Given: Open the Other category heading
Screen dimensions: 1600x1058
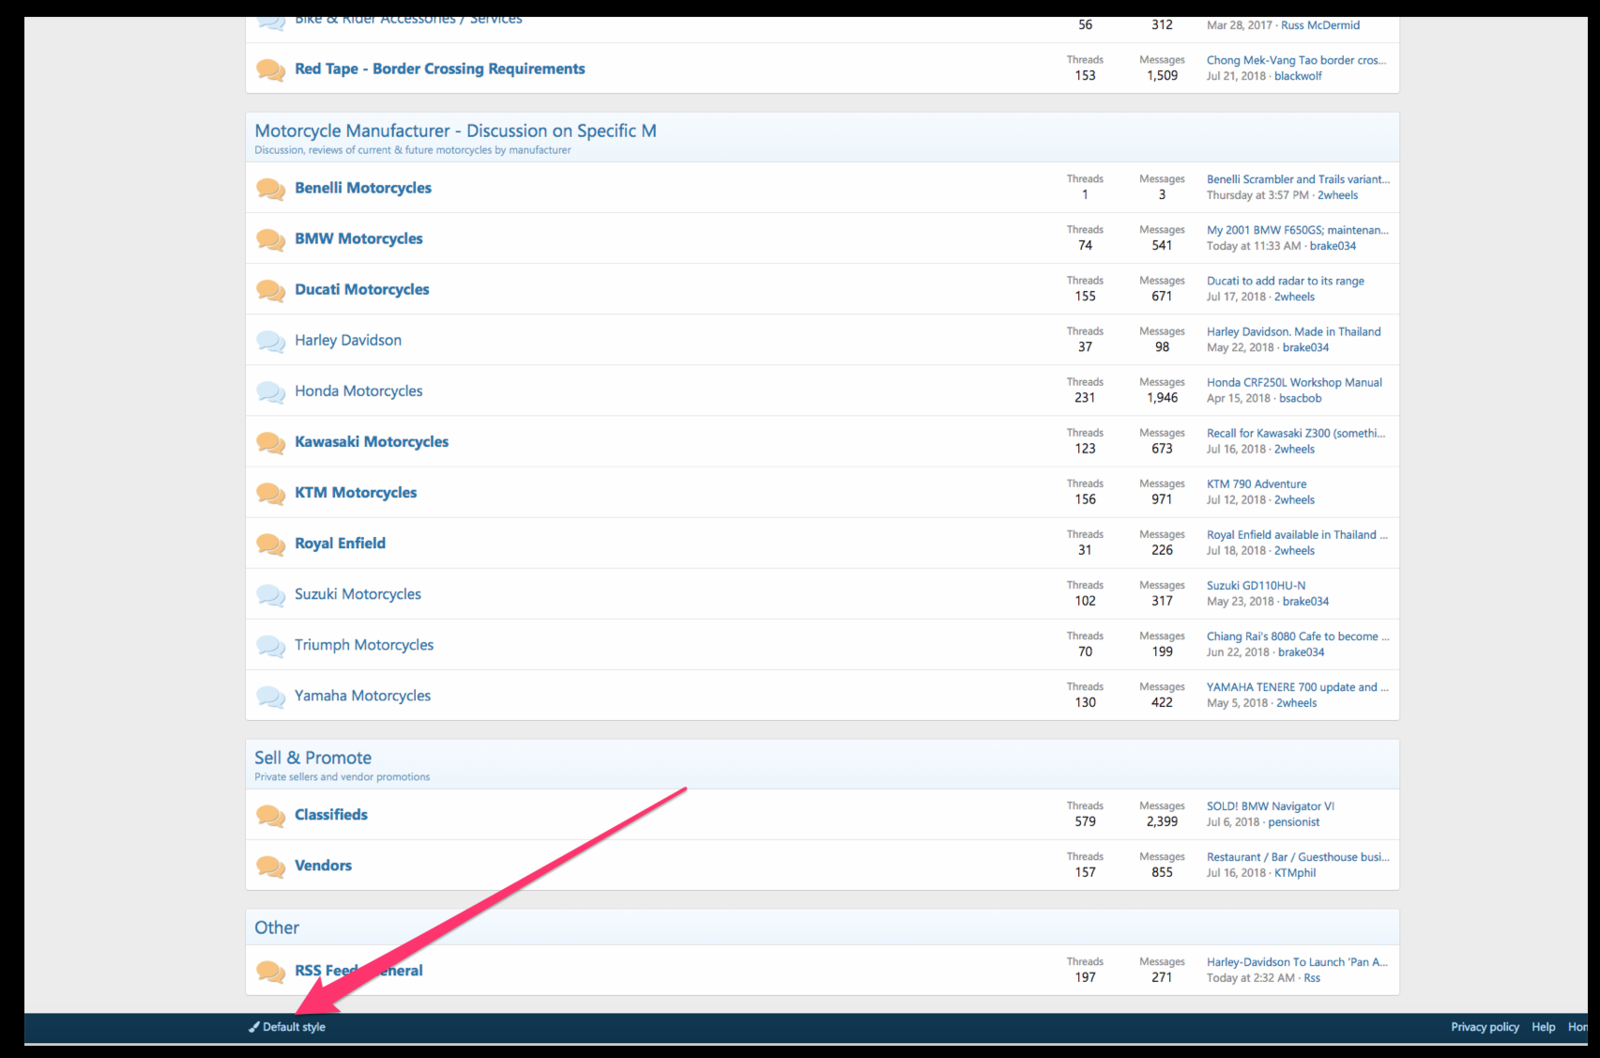Looking at the screenshot, I should click(277, 928).
